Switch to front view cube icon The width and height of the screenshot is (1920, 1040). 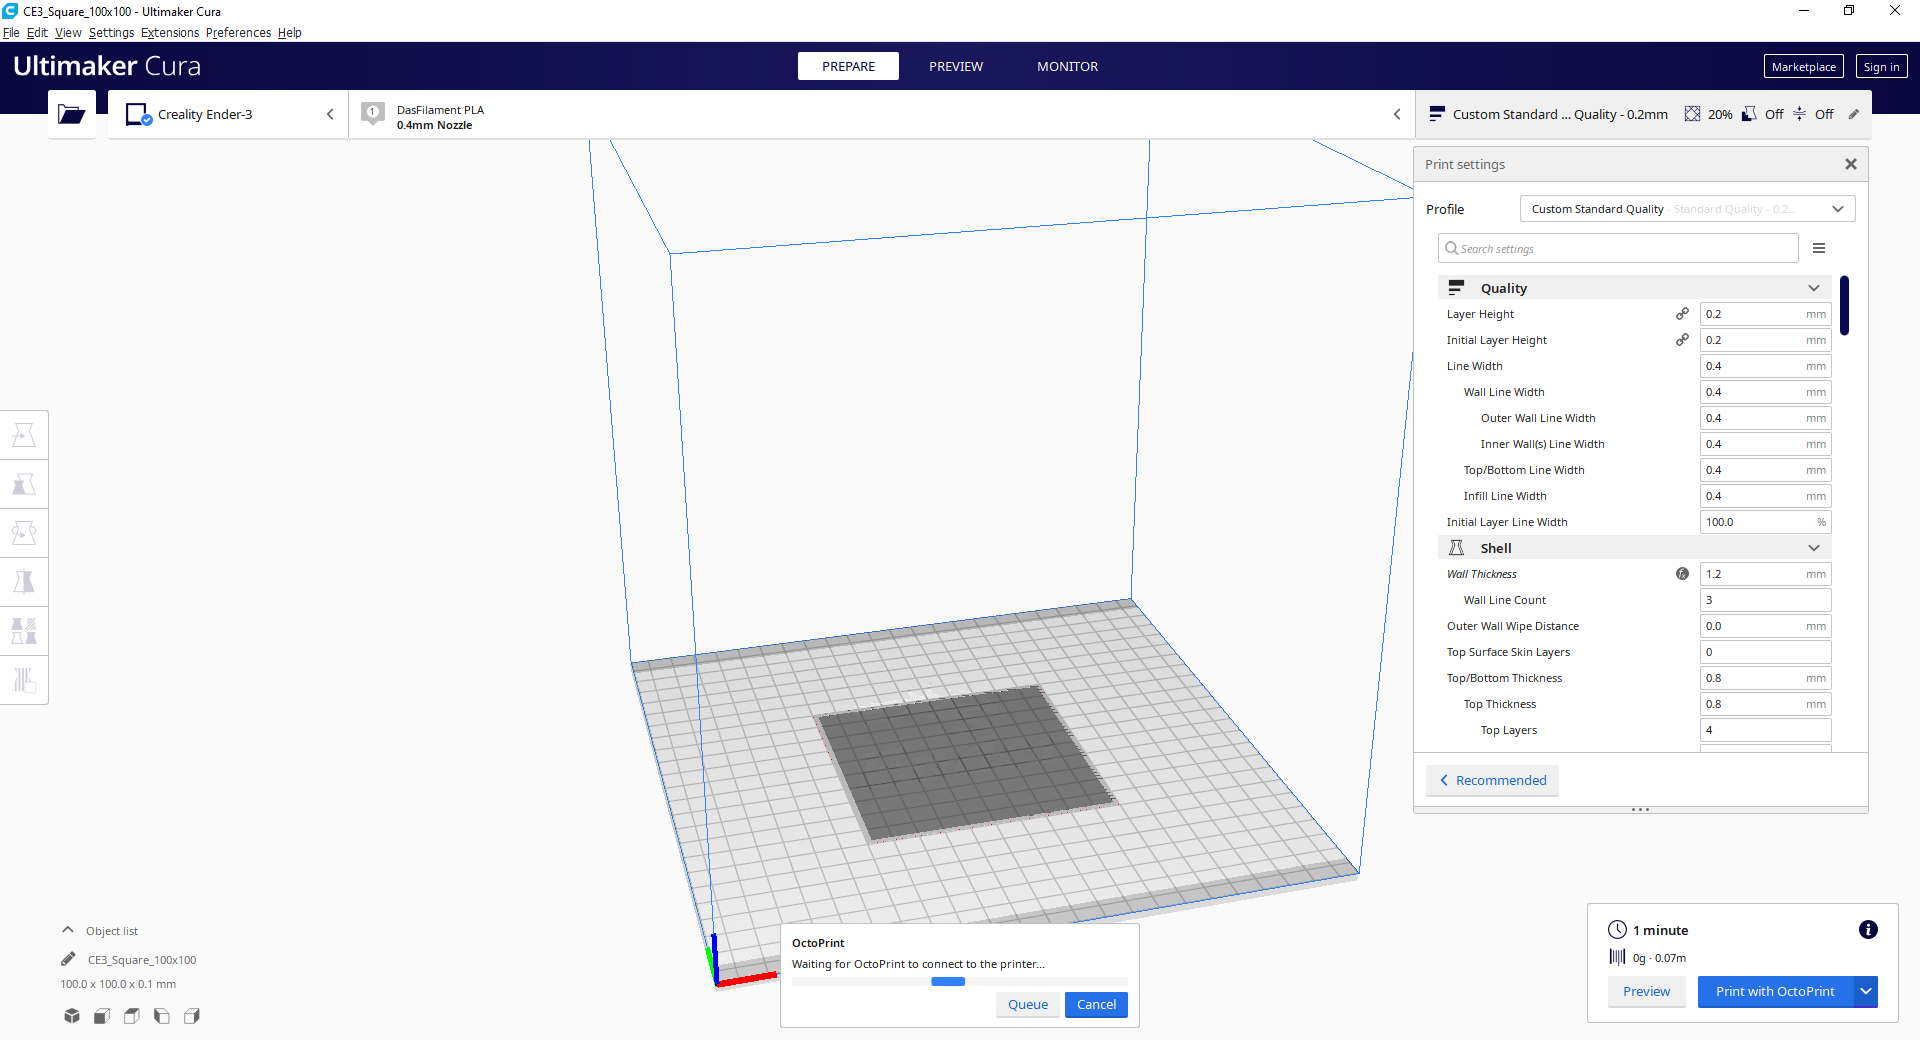tap(102, 1016)
